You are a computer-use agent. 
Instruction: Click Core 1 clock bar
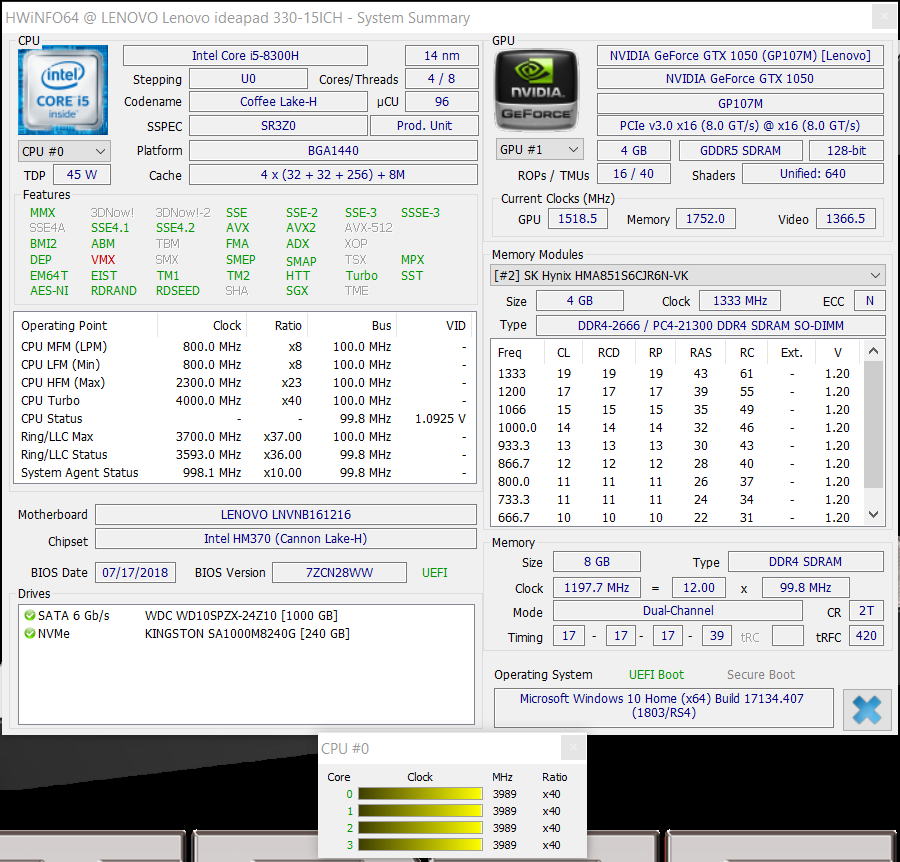tap(420, 811)
